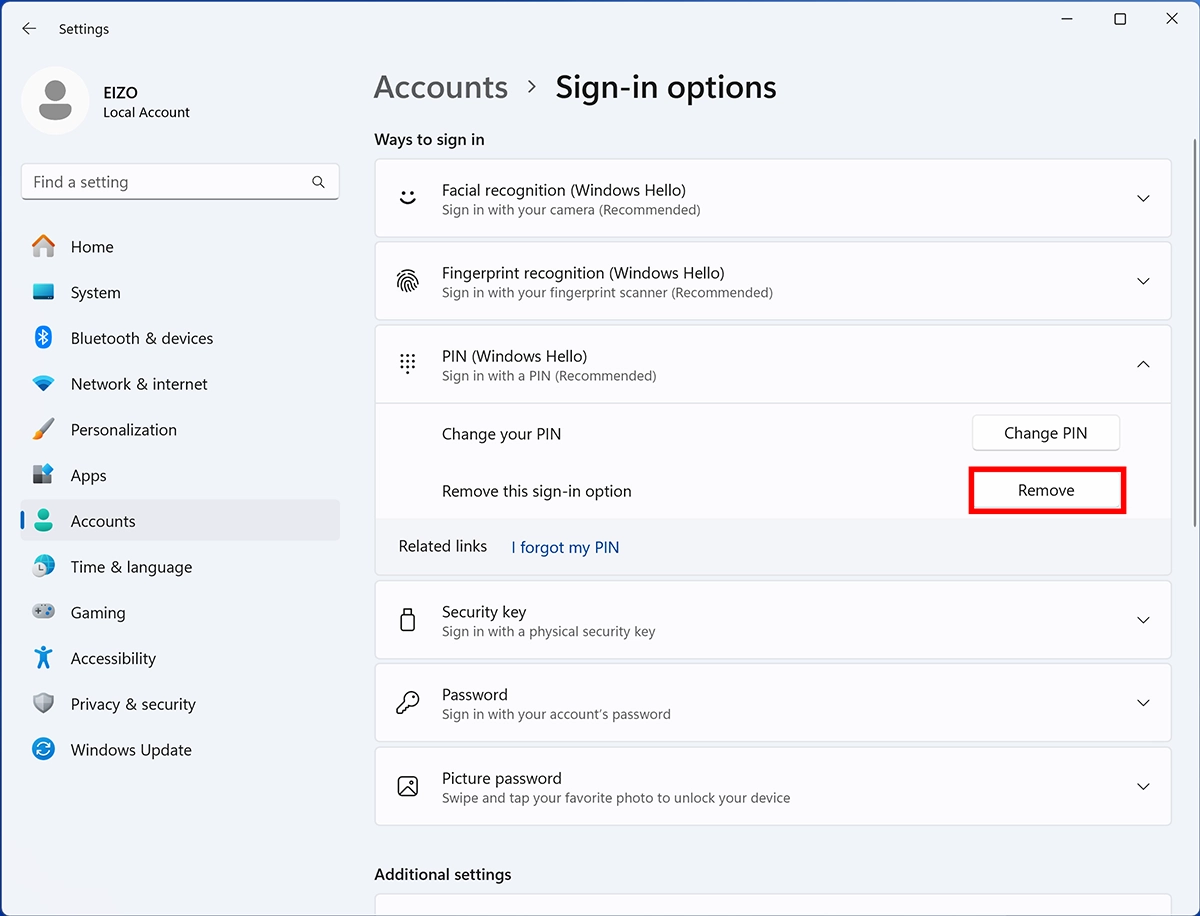Click the Password key icon
The width and height of the screenshot is (1200, 916).
(x=407, y=703)
